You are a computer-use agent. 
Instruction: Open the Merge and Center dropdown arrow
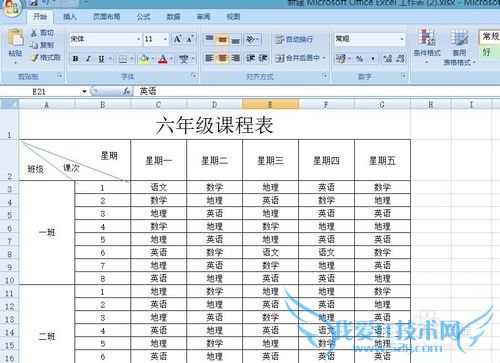click(324, 58)
